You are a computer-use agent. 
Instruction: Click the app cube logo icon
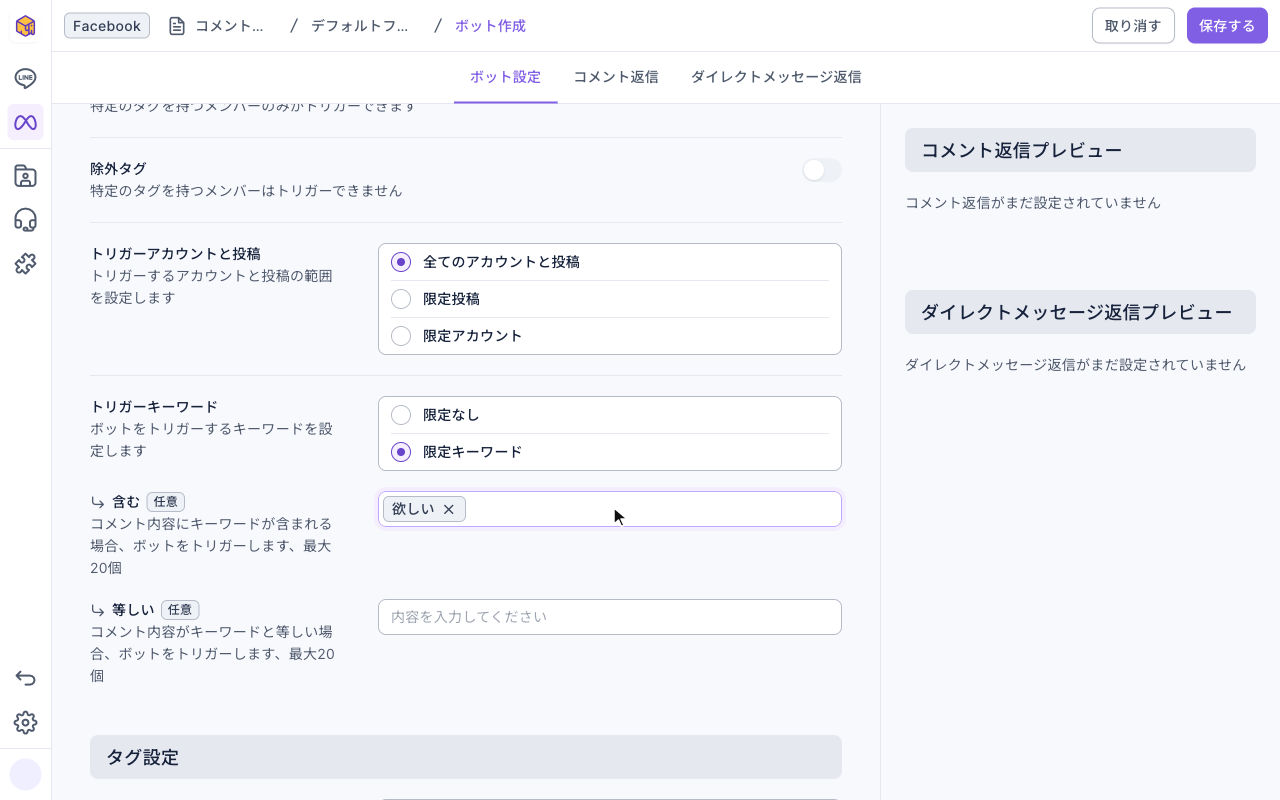tap(25, 26)
